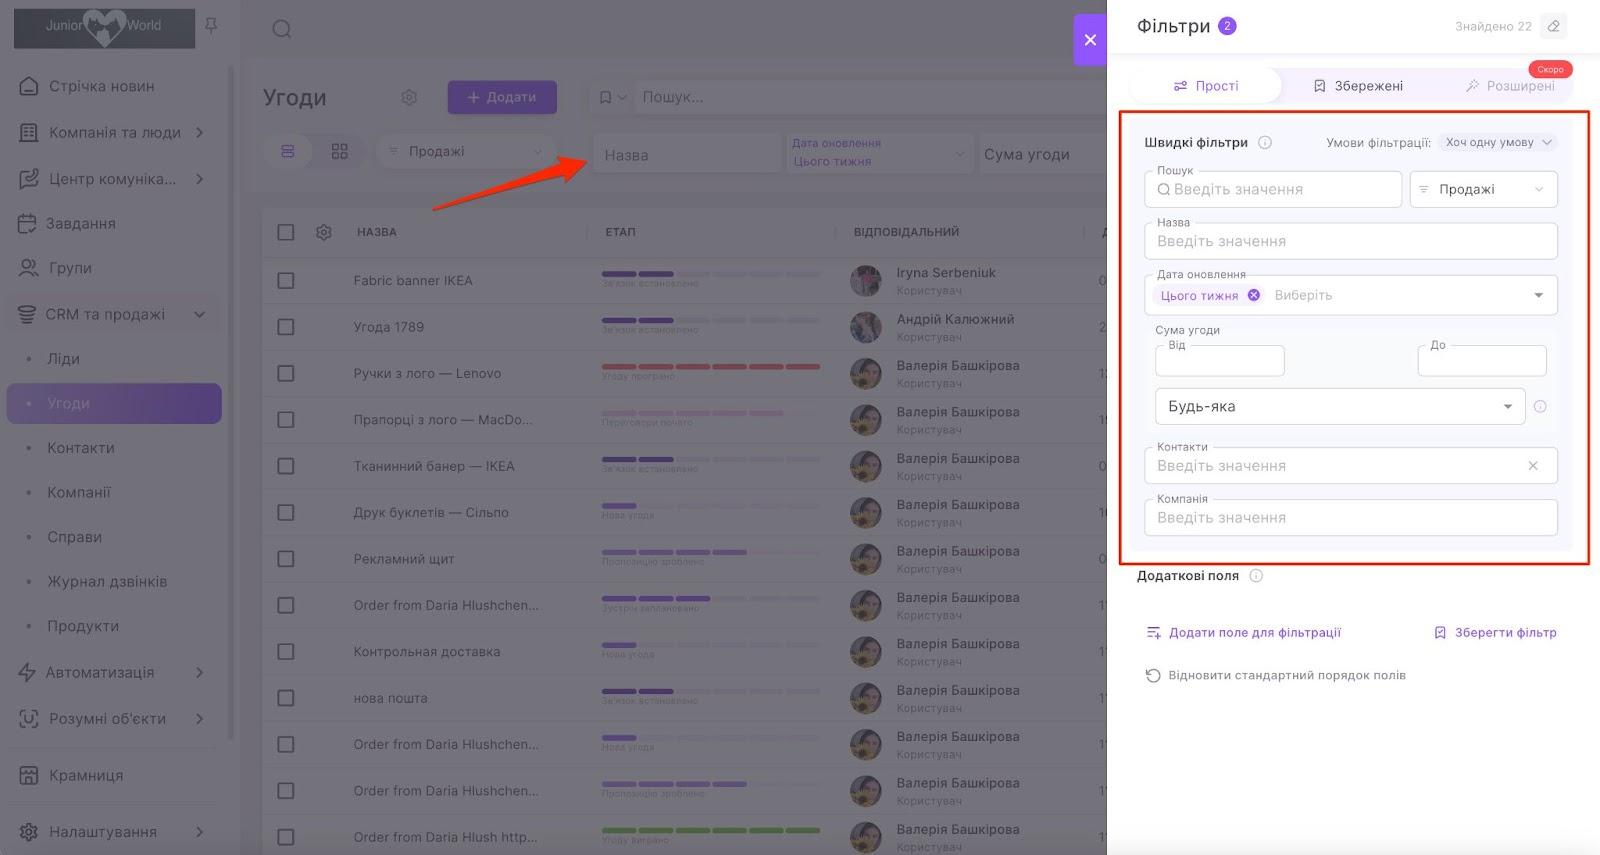The height and width of the screenshot is (855, 1600).
Task: Click the search magnifier icon in header
Action: (x=282, y=29)
